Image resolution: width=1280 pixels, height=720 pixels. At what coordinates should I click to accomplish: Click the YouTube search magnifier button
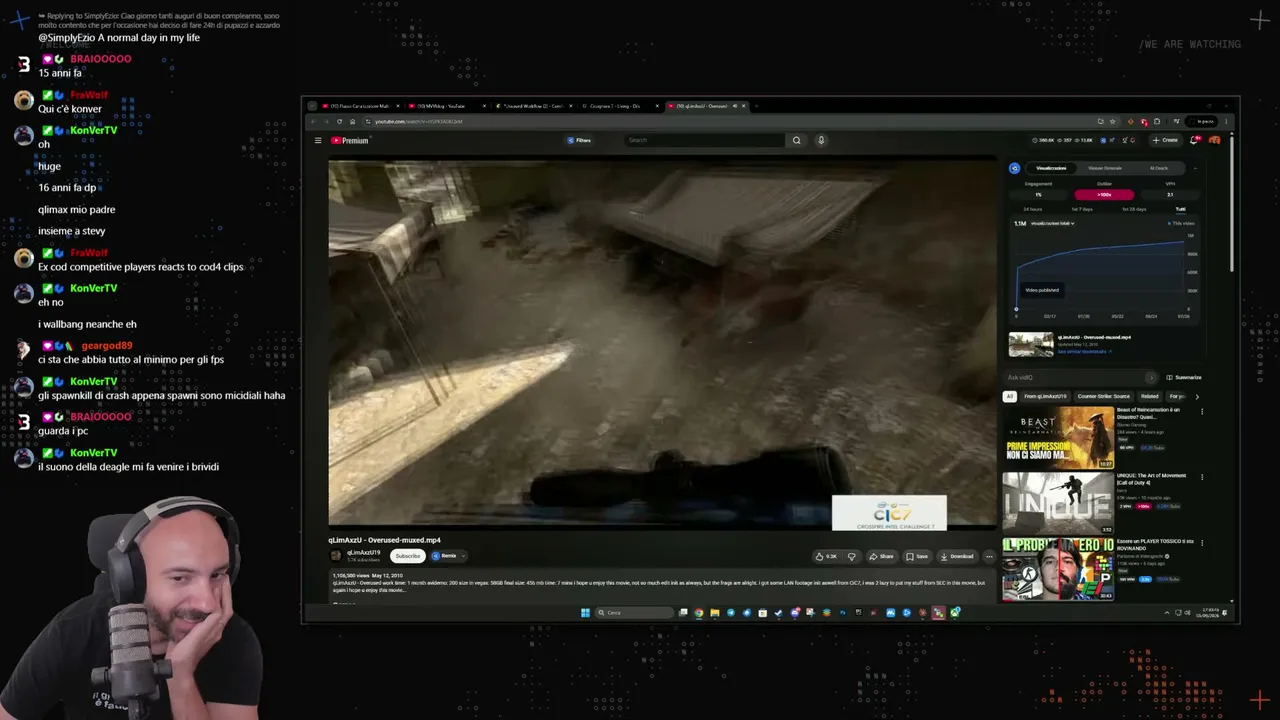[796, 140]
